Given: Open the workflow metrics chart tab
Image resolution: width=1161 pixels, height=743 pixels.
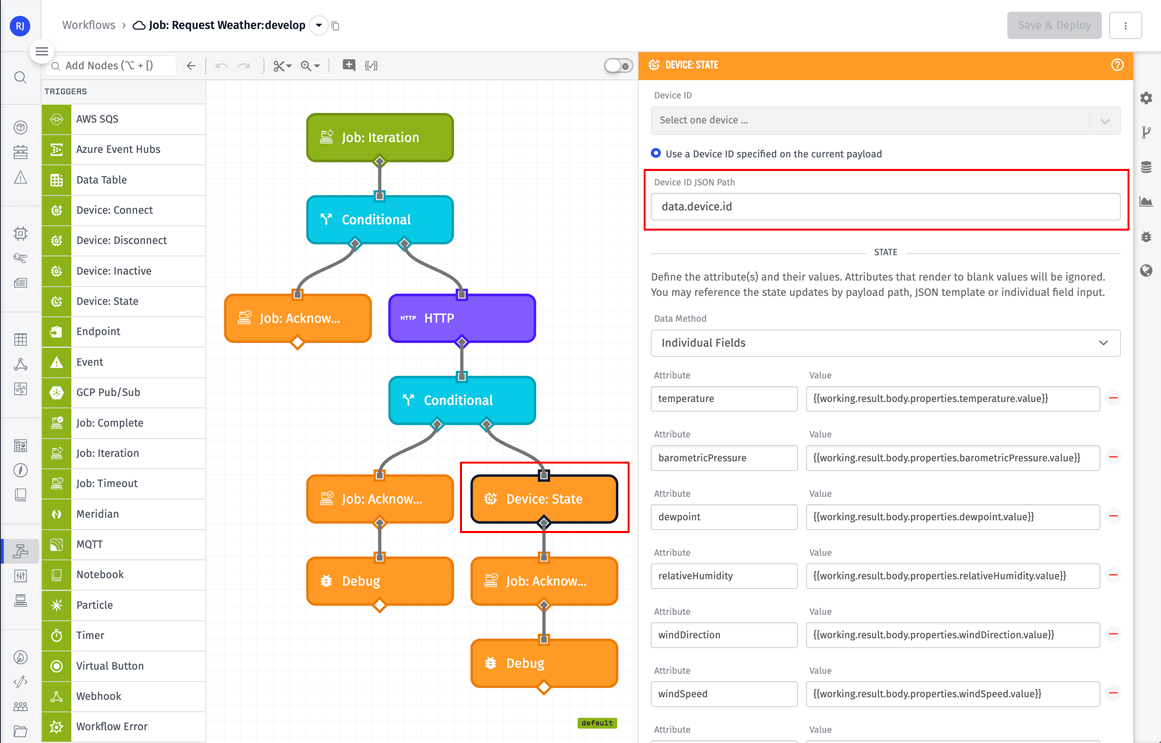Looking at the screenshot, I should 1146,201.
